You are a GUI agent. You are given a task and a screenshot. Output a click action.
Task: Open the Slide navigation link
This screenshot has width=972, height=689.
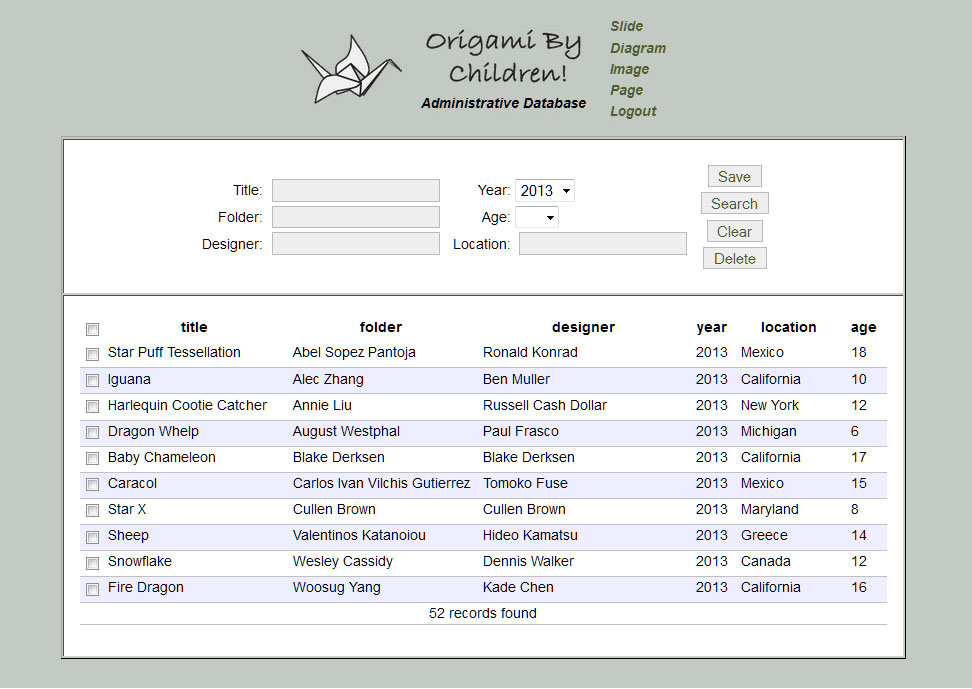click(x=627, y=26)
